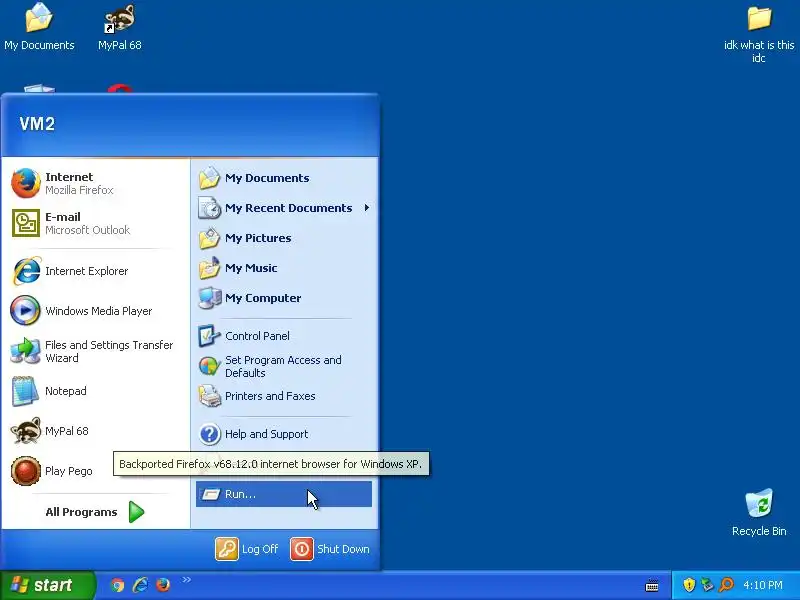Open Notepad from Start menu

point(95,391)
